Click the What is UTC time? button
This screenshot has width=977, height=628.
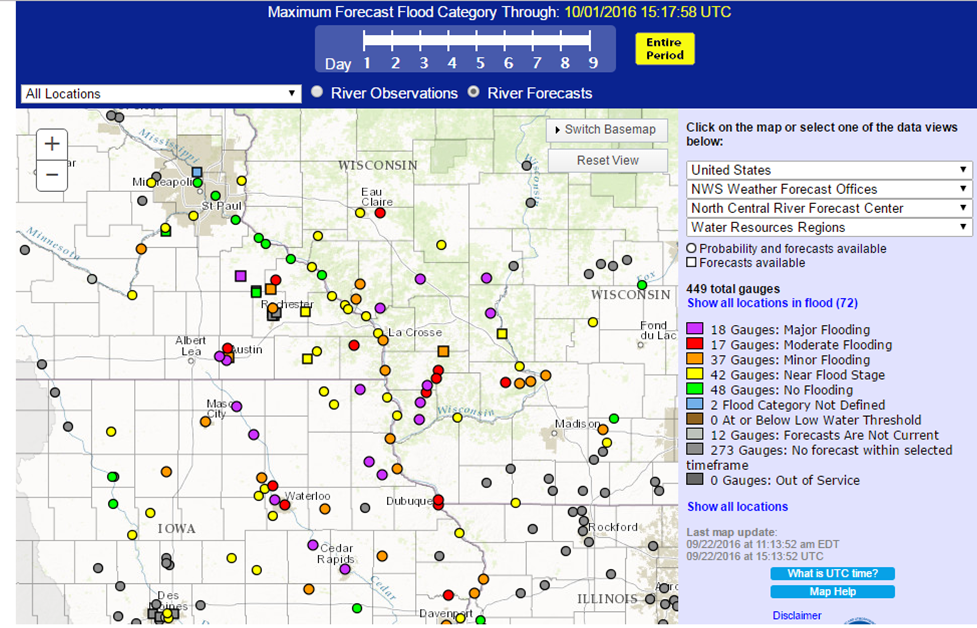pyautogui.click(x=832, y=573)
